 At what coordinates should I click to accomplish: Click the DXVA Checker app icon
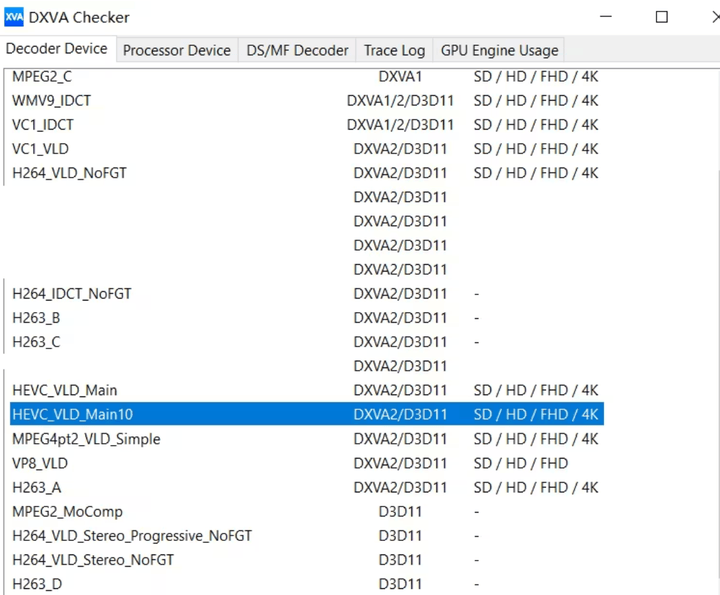coord(14,17)
